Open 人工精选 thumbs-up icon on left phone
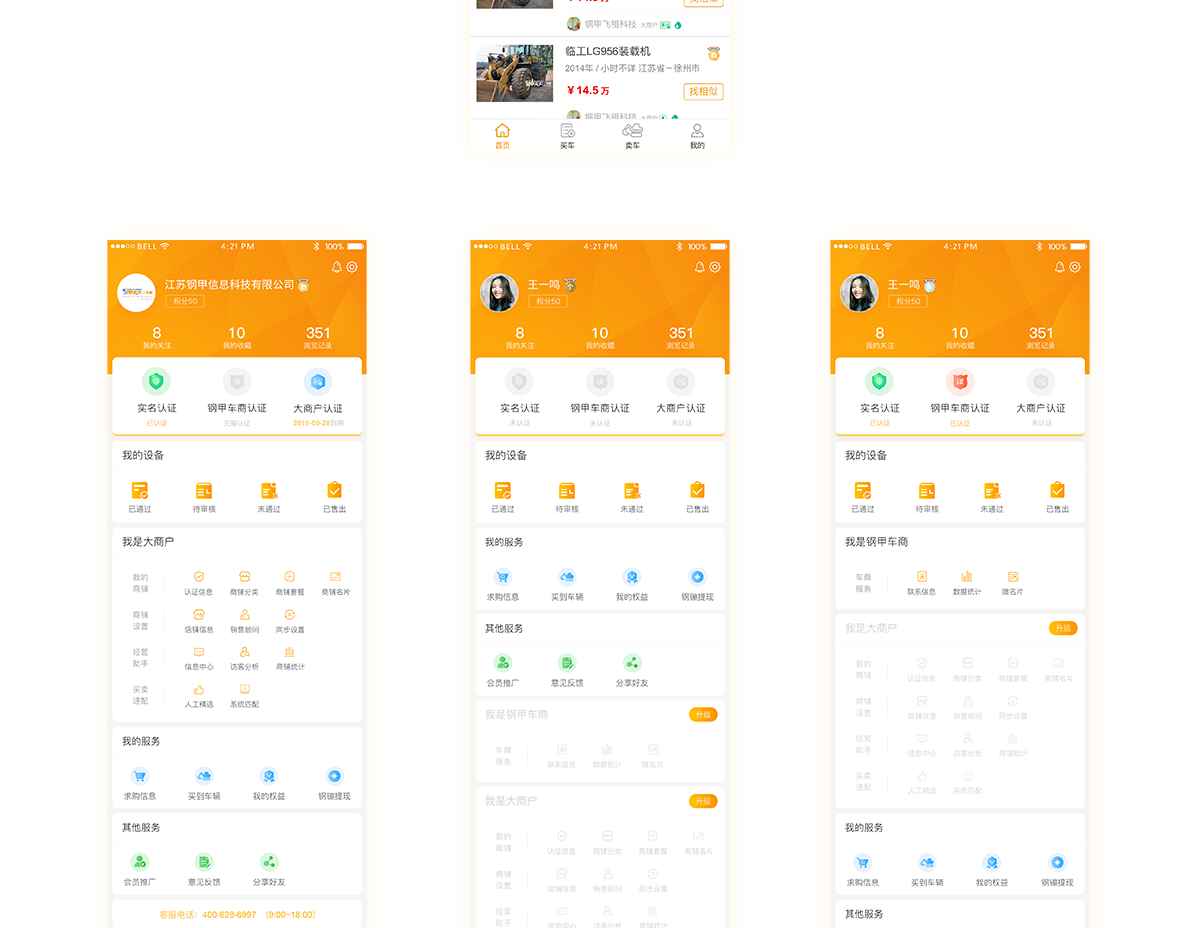The image size is (1200, 928). tap(199, 689)
